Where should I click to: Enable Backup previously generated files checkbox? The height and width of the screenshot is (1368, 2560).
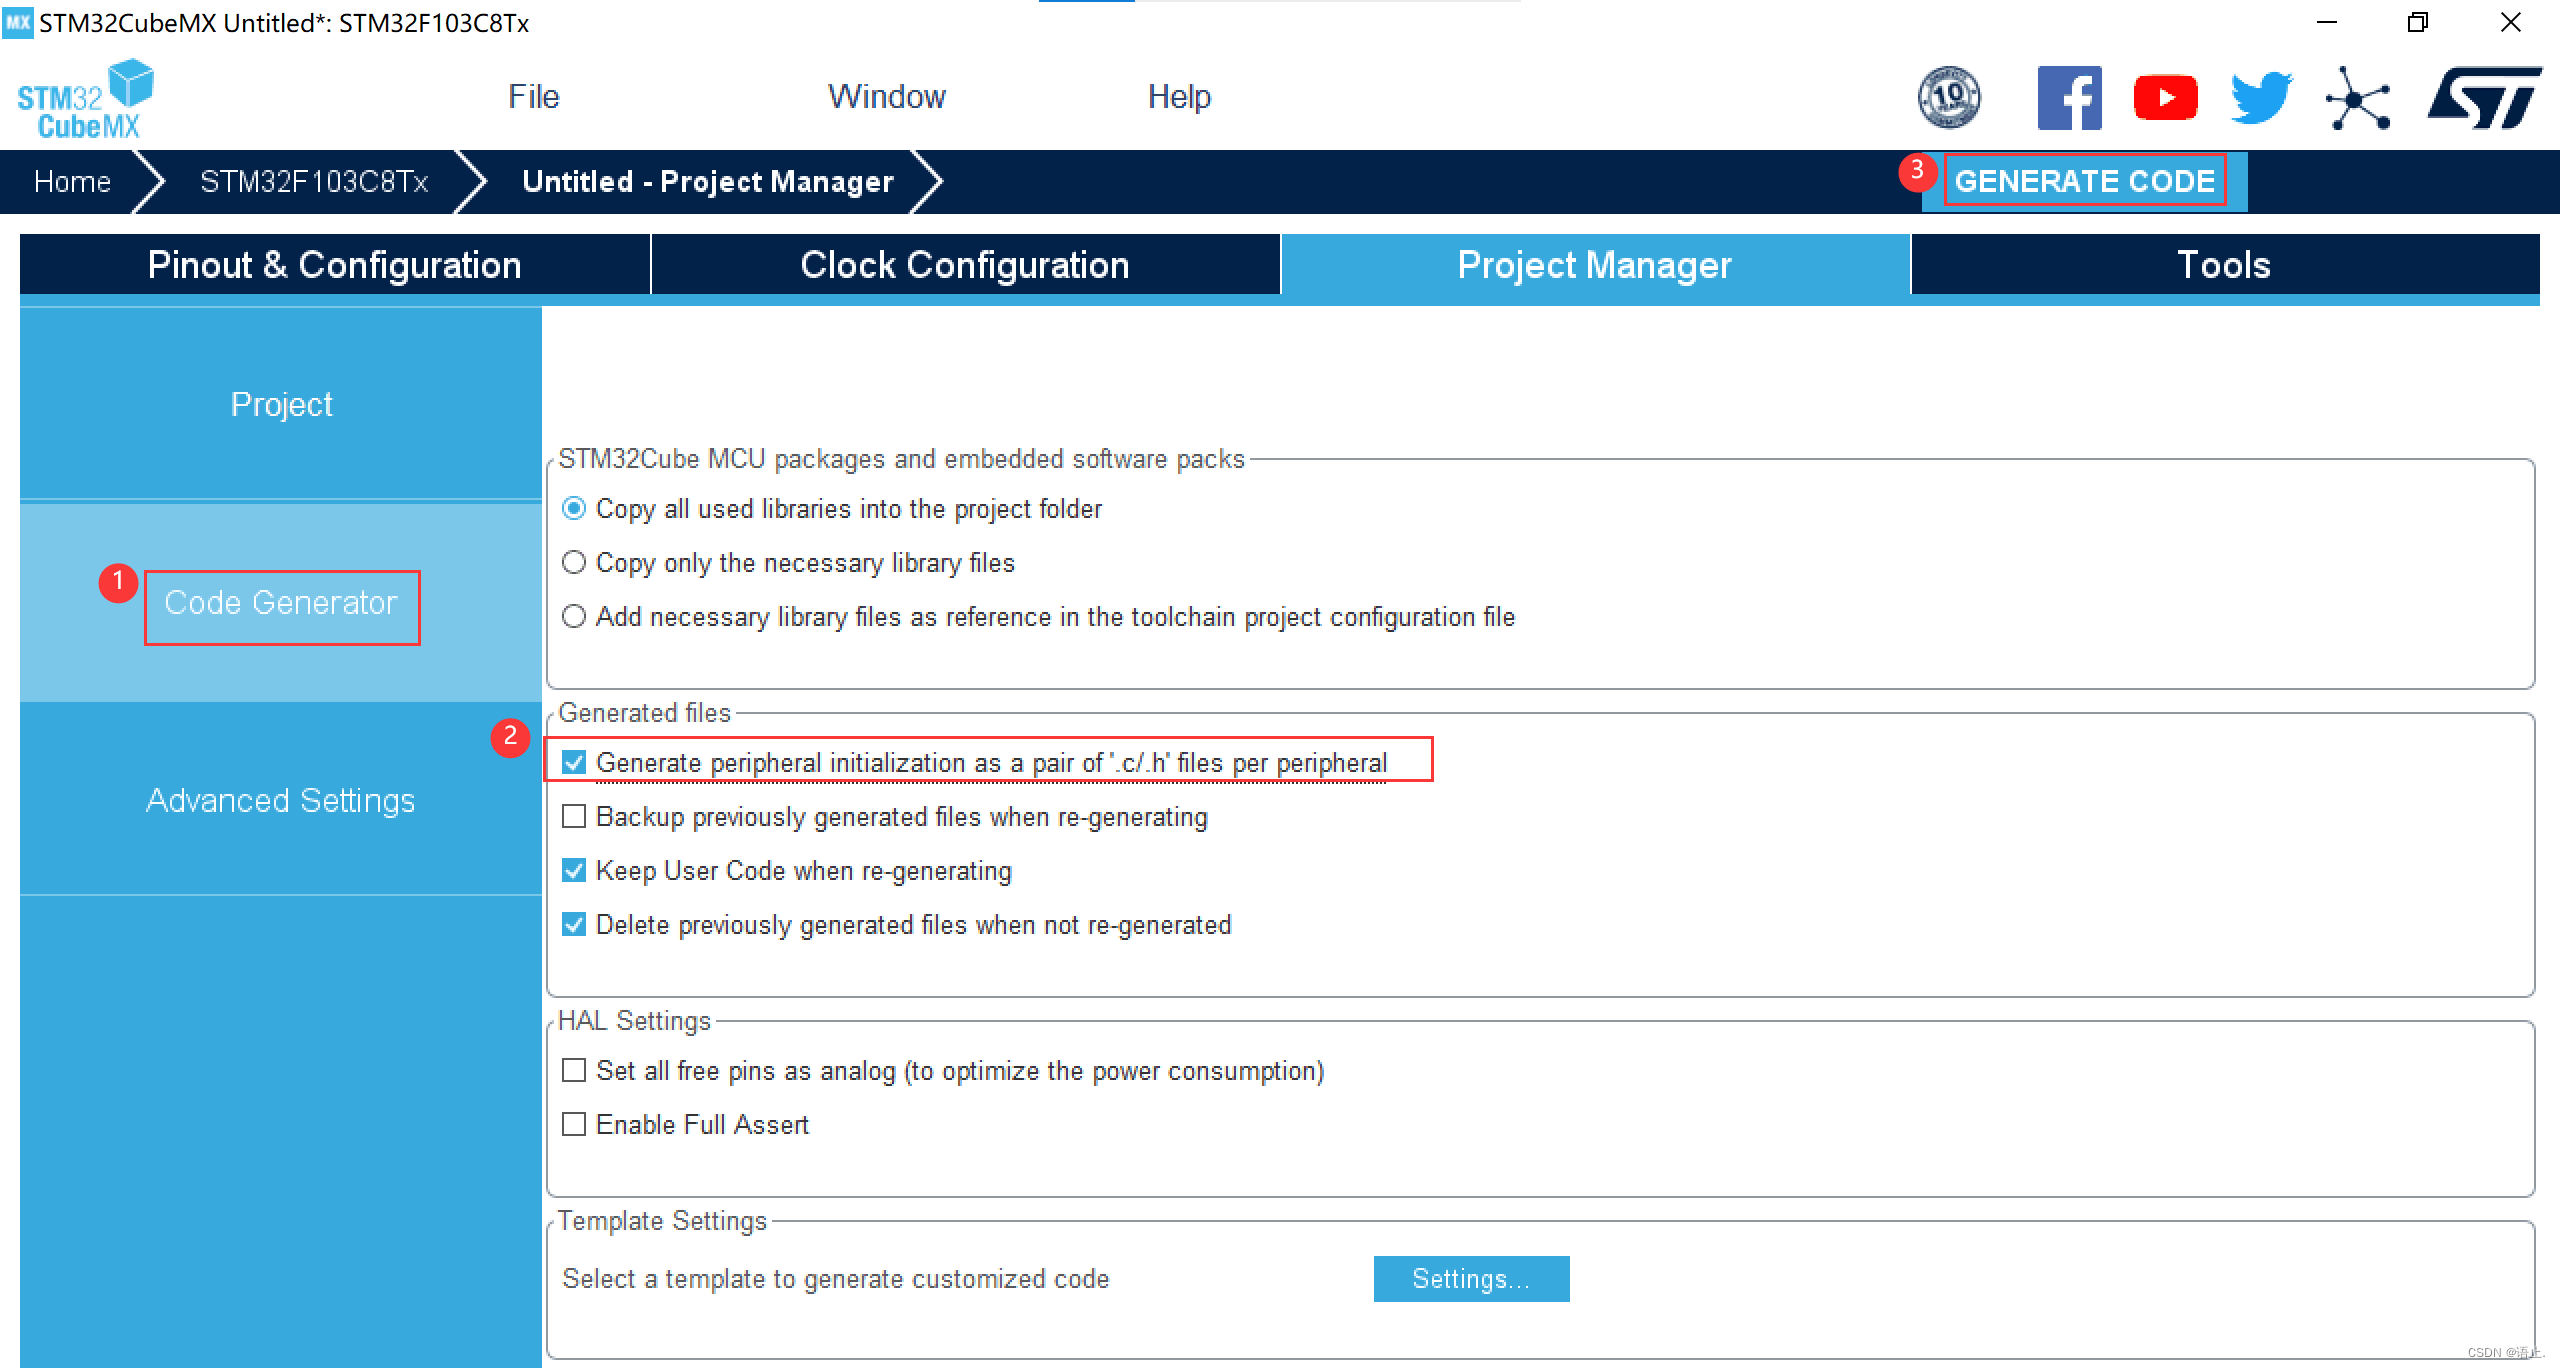tap(574, 817)
